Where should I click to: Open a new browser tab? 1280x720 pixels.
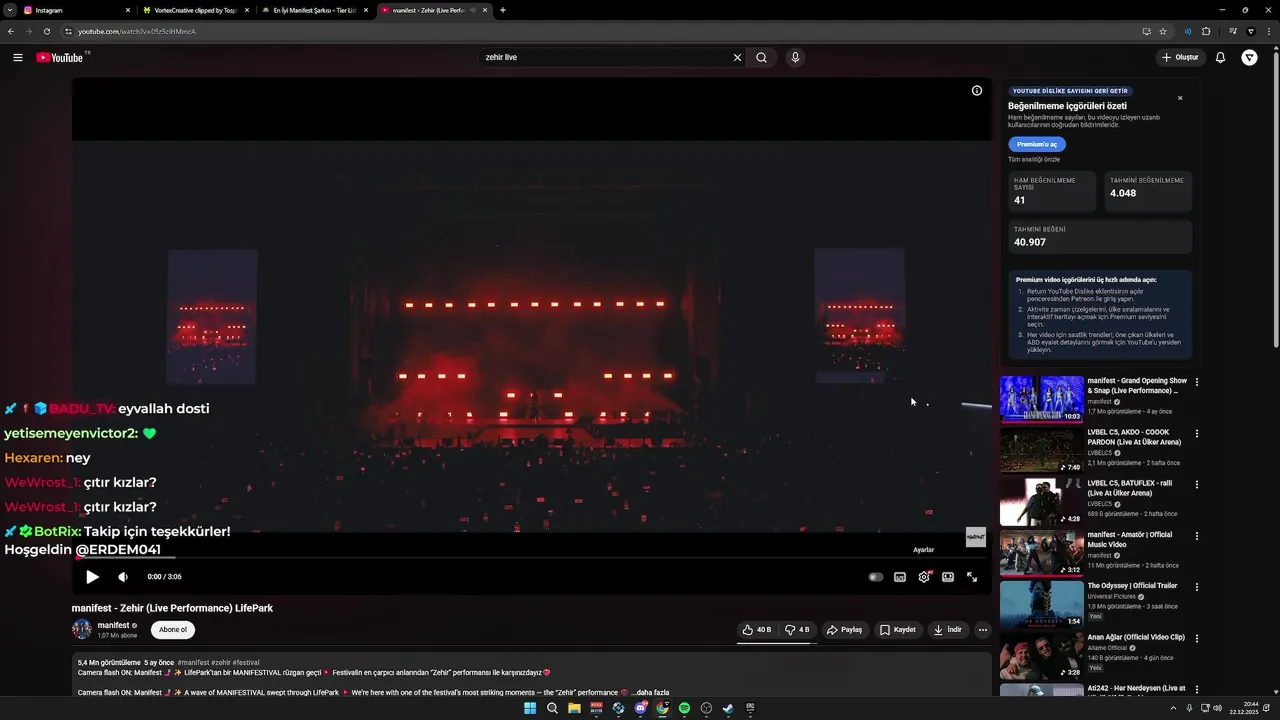[502, 10]
